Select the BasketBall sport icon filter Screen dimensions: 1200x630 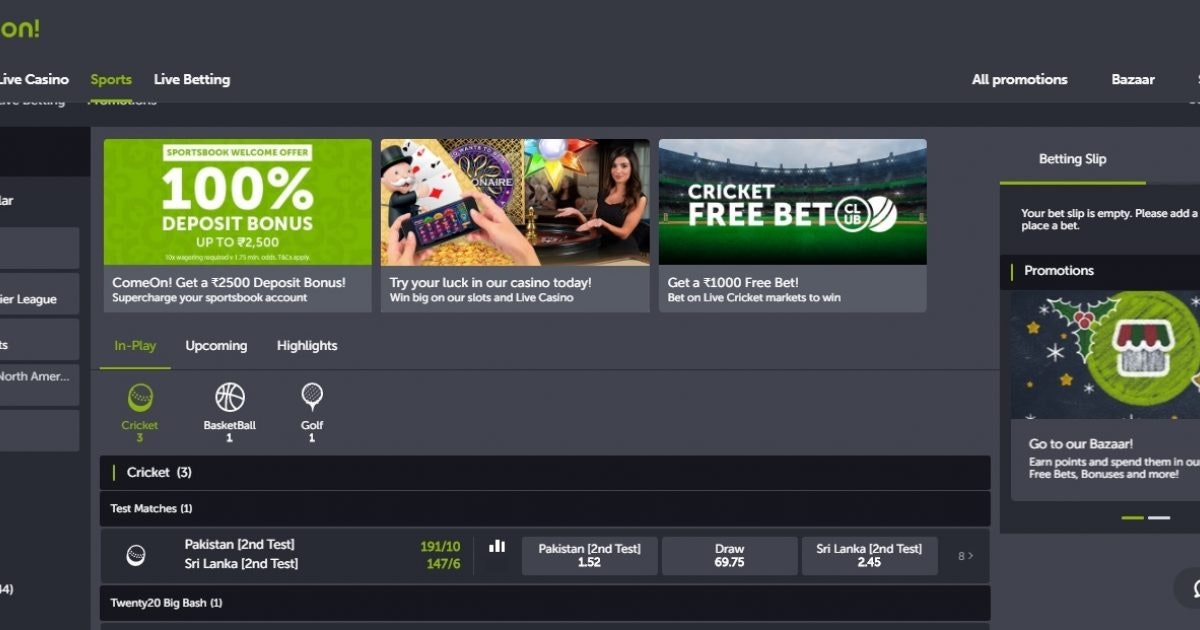coord(230,399)
